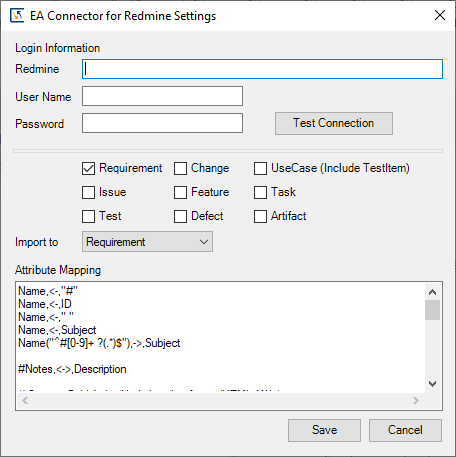The width and height of the screenshot is (456, 457).
Task: Click the Password input field
Action: [x=162, y=123]
